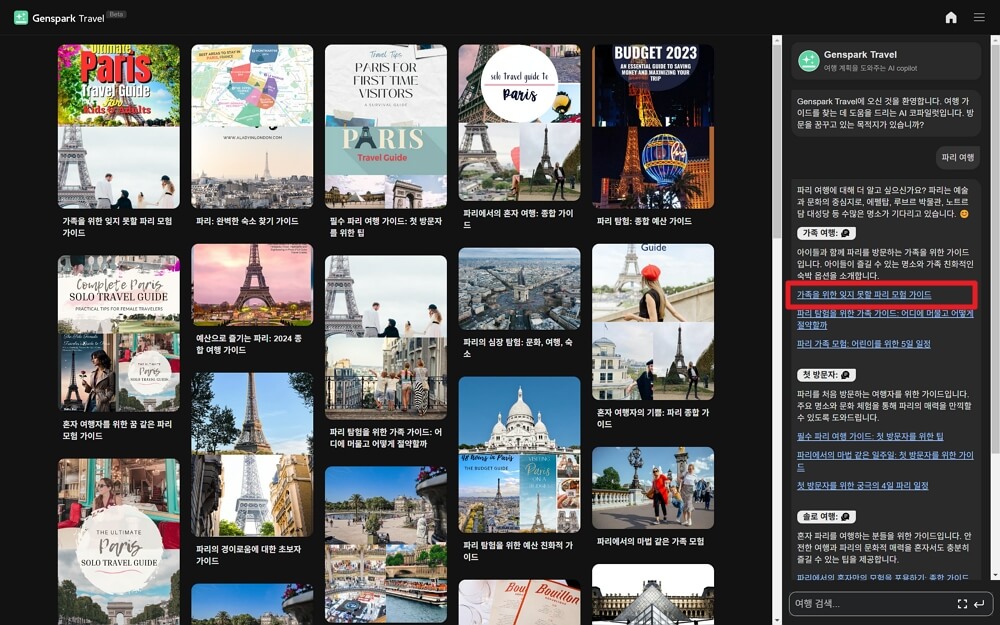
Task: Click the Genspark Travel logo icon
Action: [x=21, y=17]
